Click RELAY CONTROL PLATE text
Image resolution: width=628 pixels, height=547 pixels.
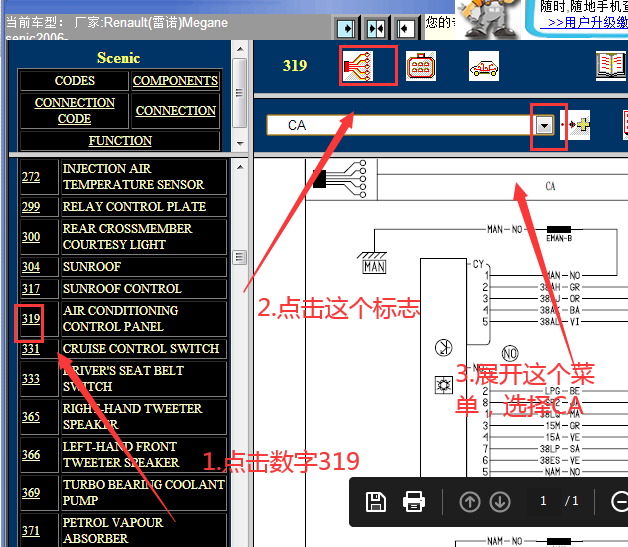pos(134,207)
